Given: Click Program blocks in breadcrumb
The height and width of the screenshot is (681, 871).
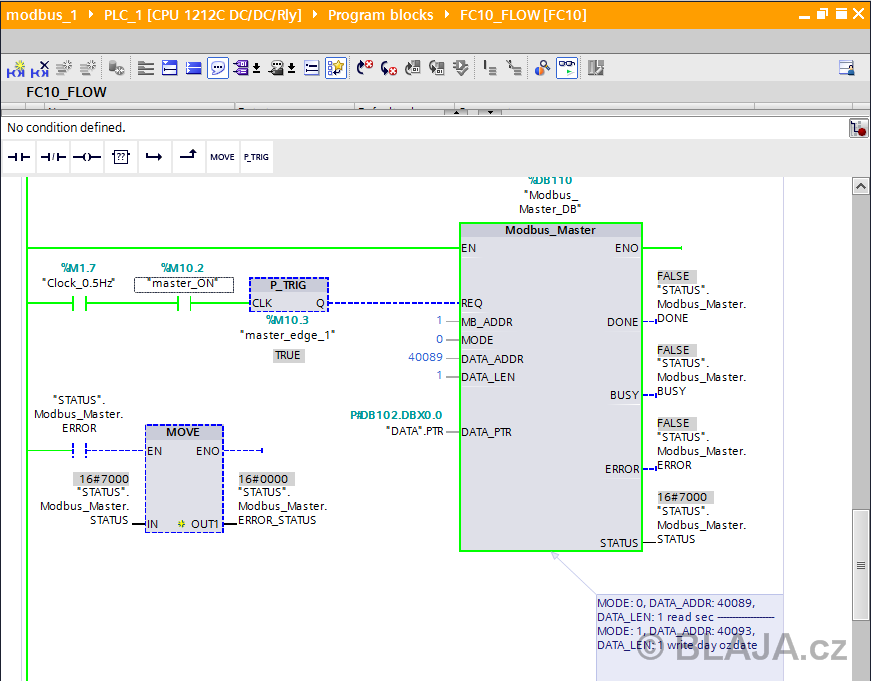Looking at the screenshot, I should (x=381, y=15).
